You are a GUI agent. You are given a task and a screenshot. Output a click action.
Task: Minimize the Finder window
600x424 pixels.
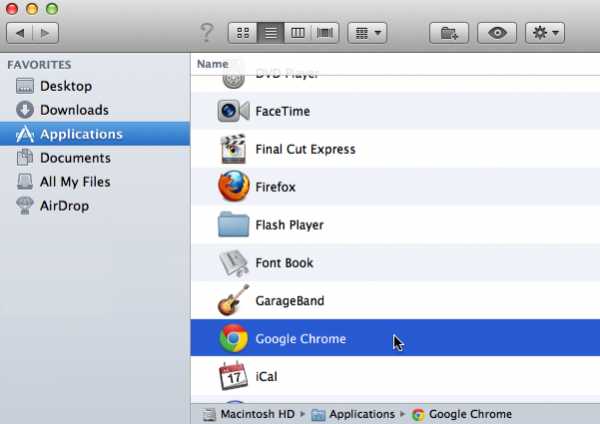(32, 8)
